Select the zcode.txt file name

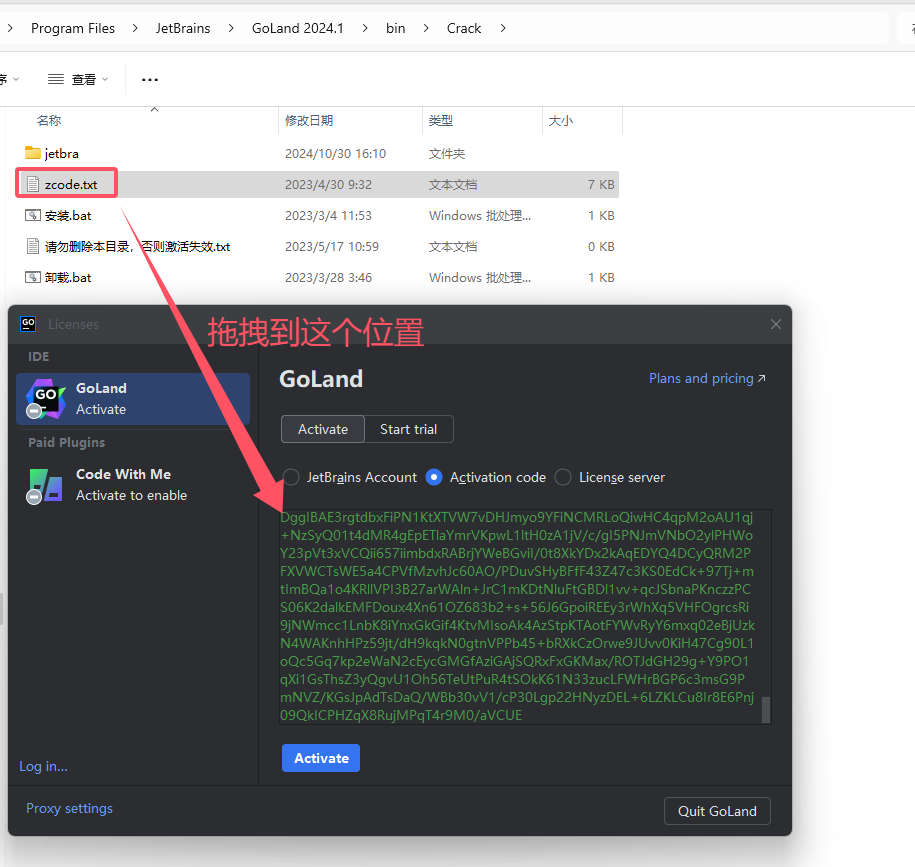point(71,184)
